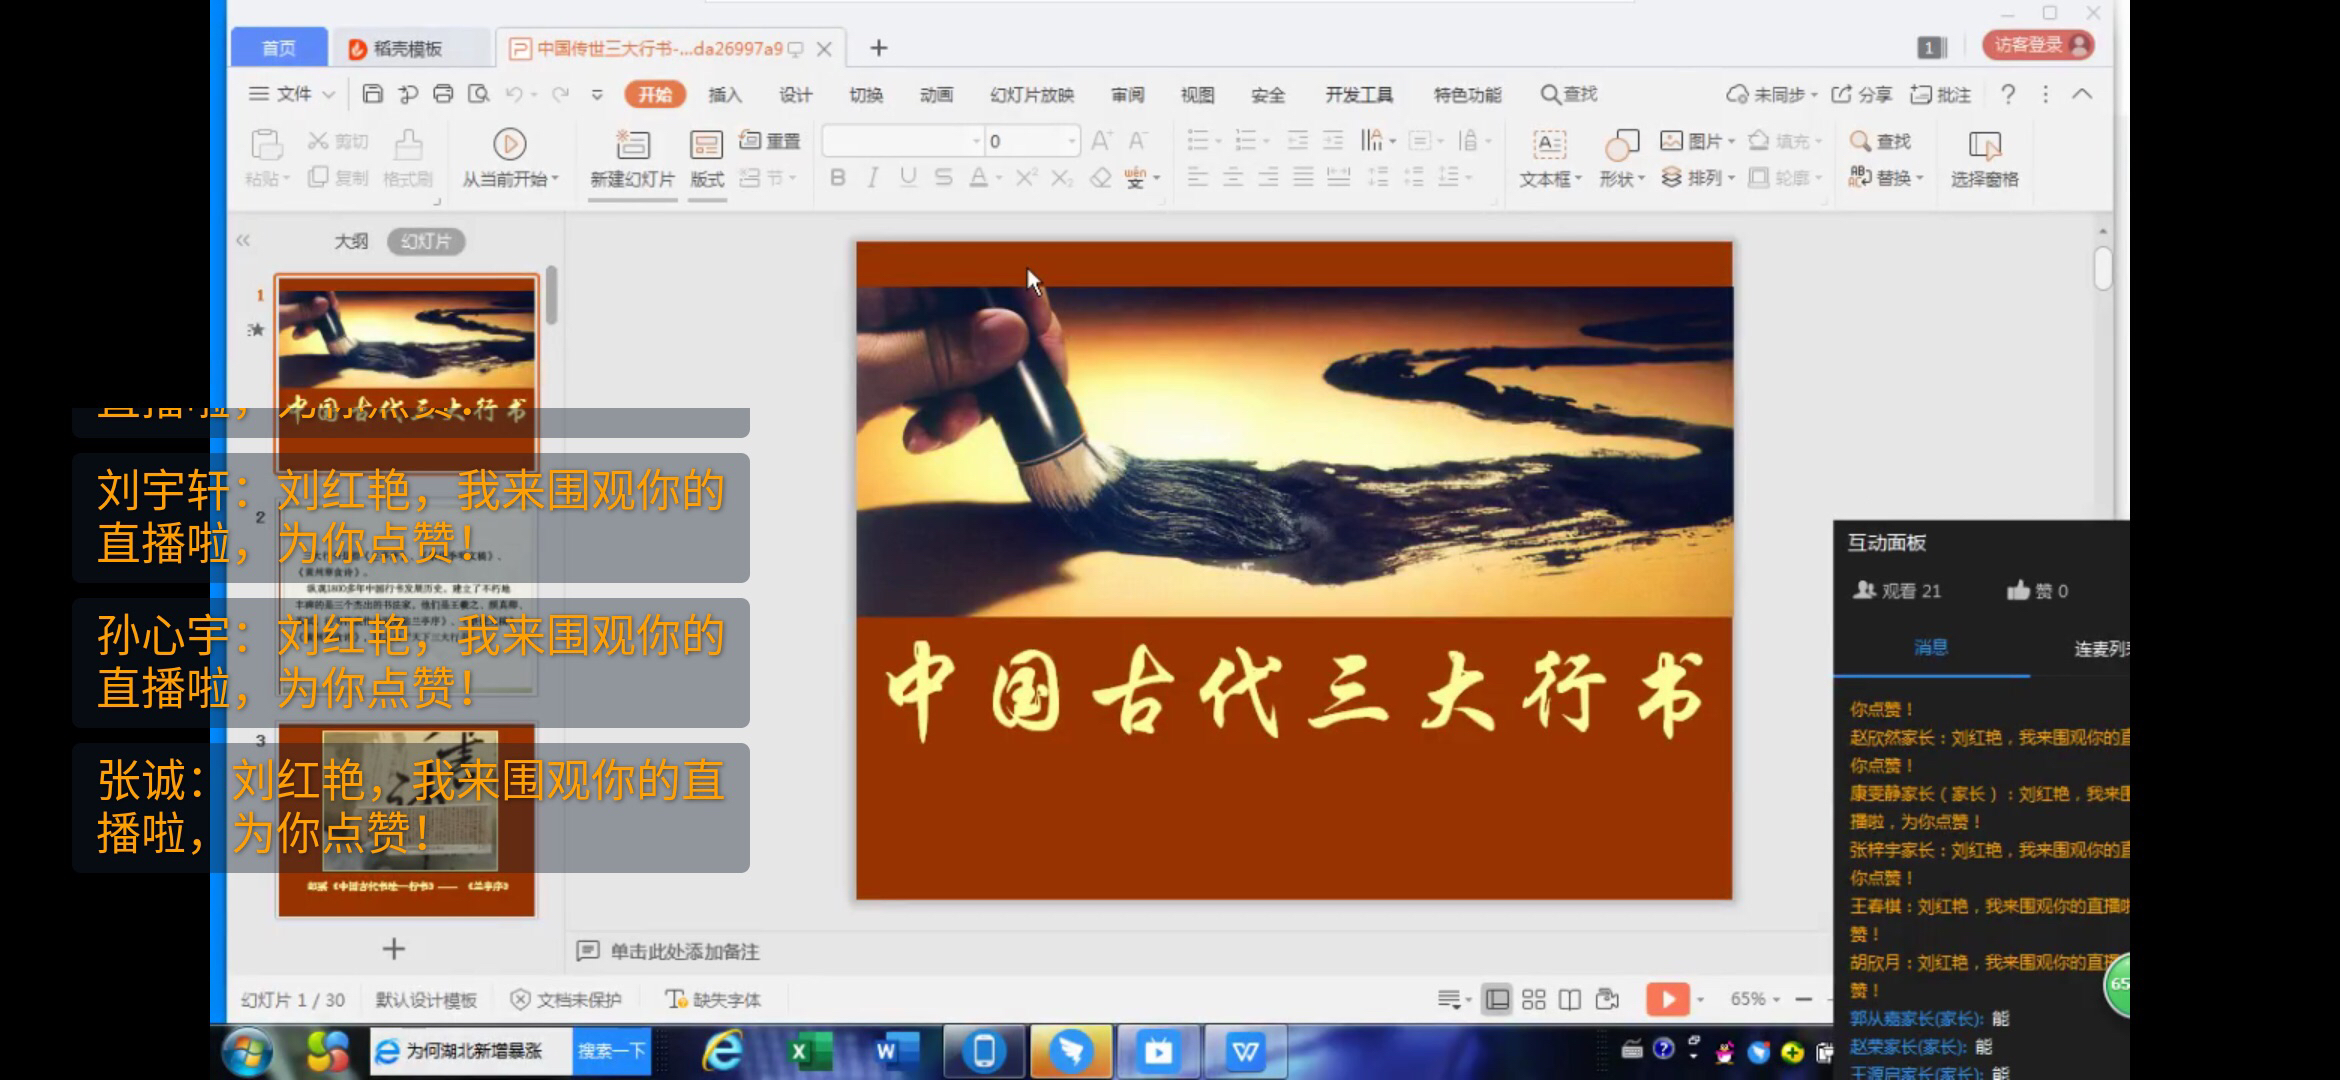Click the 格式刷 format painter icon

click(408, 145)
